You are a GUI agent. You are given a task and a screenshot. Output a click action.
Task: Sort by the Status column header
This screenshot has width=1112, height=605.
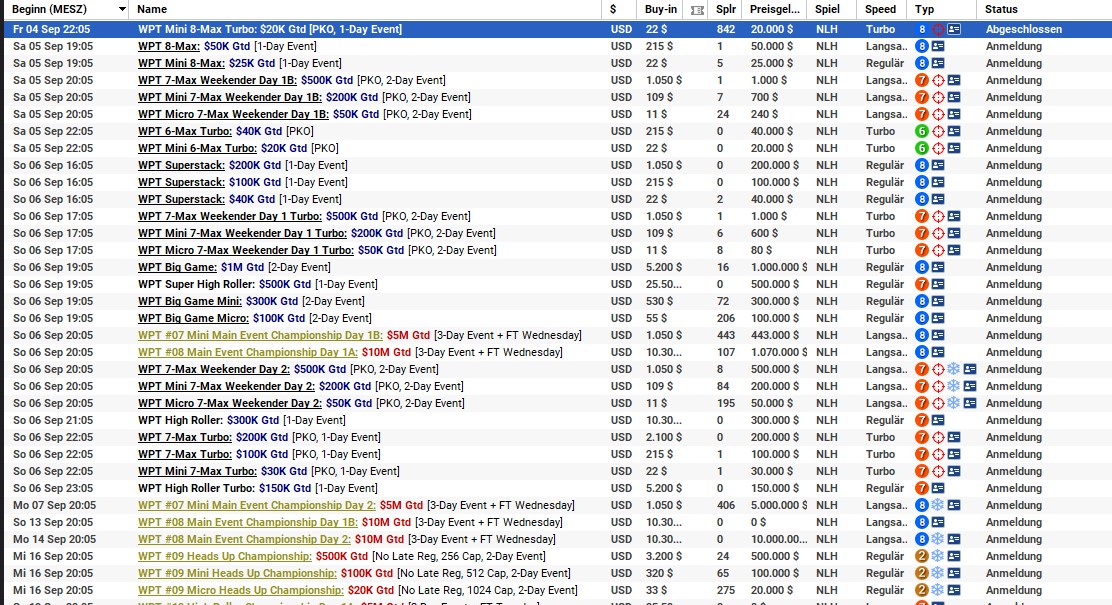[x=1001, y=9]
